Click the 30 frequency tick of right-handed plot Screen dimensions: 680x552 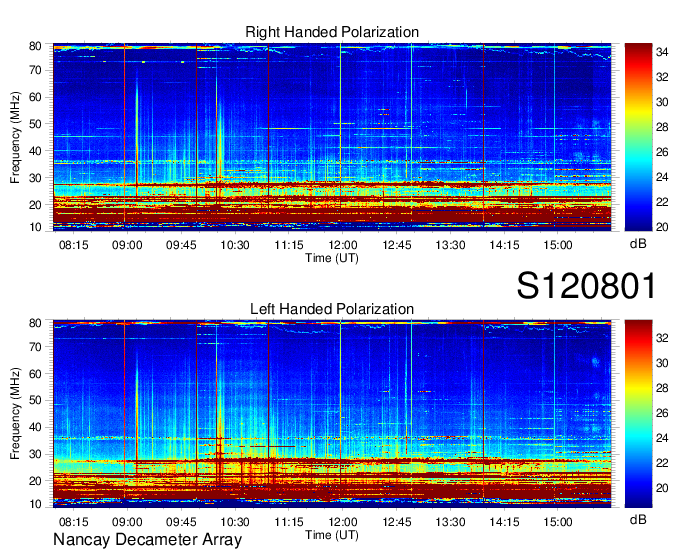(x=35, y=178)
